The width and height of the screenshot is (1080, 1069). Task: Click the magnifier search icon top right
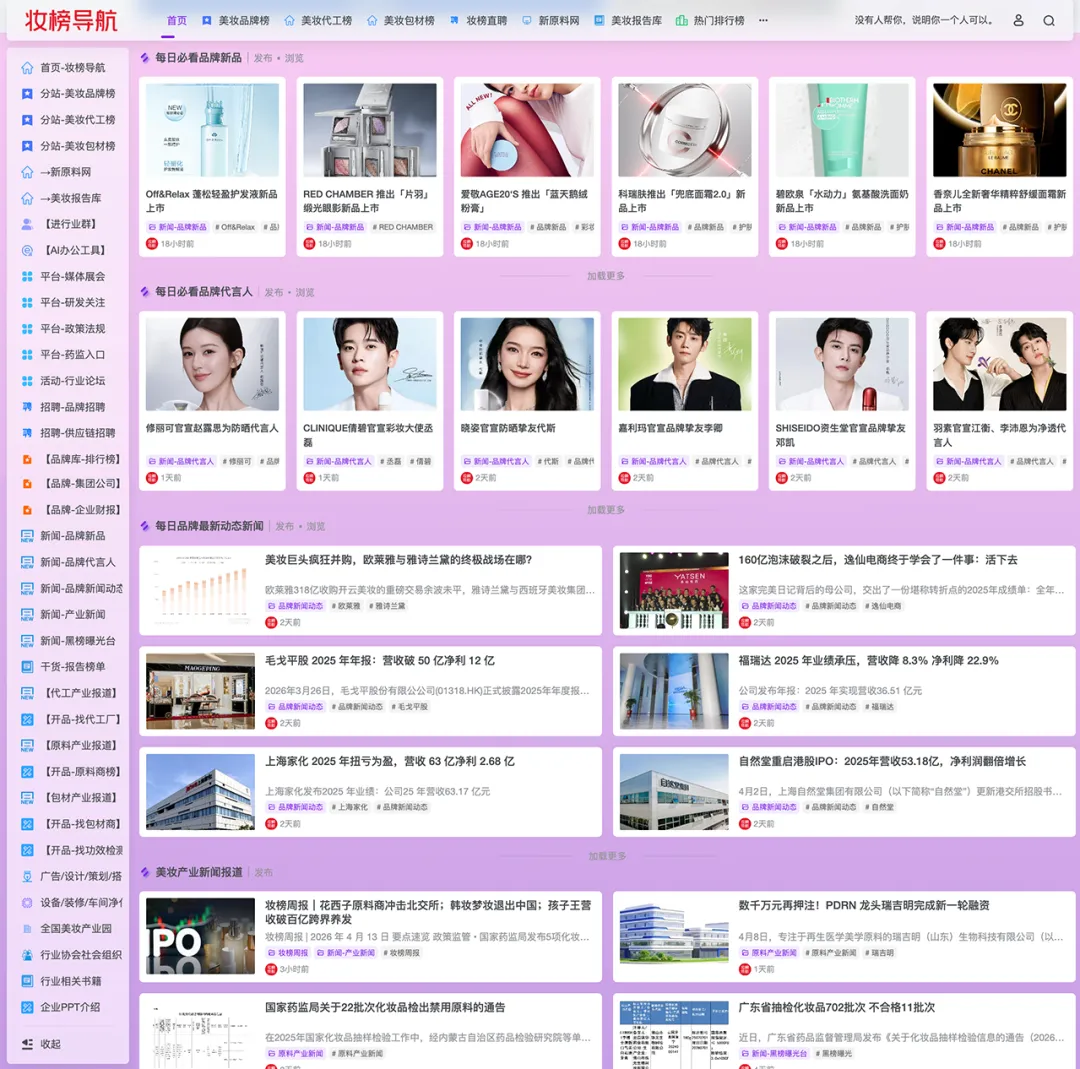click(1047, 19)
